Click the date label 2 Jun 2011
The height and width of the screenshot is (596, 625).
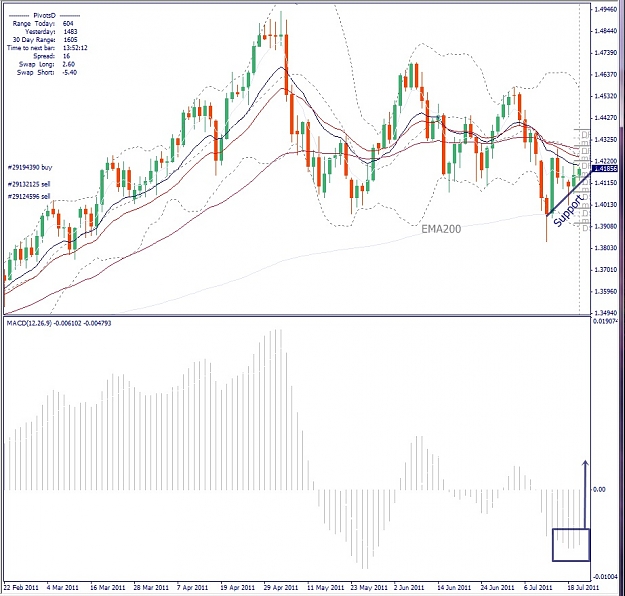tap(409, 588)
